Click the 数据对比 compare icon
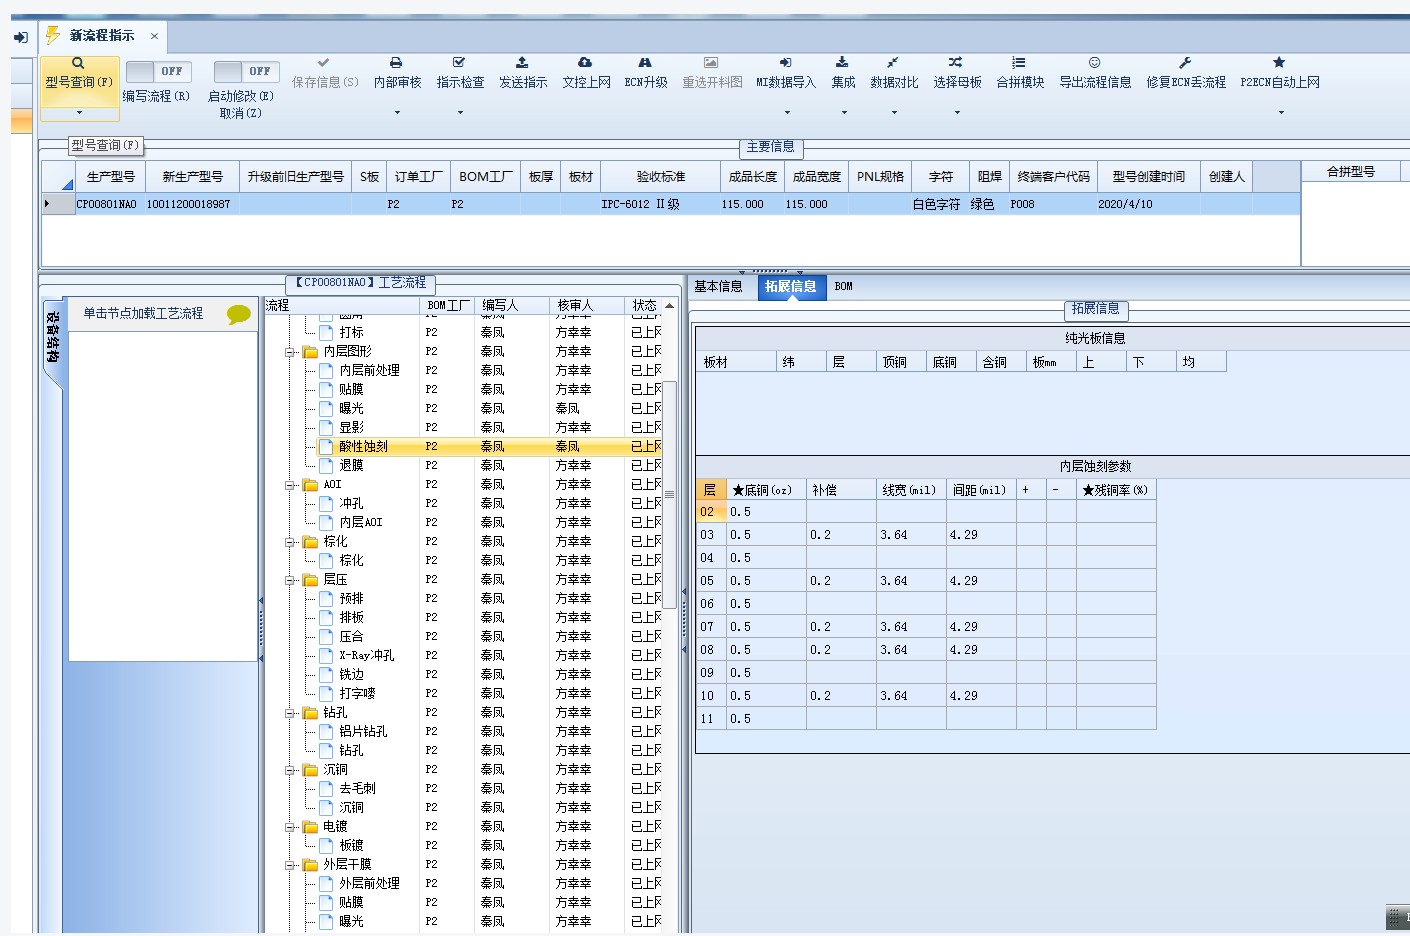The height and width of the screenshot is (936, 1410). click(892, 62)
